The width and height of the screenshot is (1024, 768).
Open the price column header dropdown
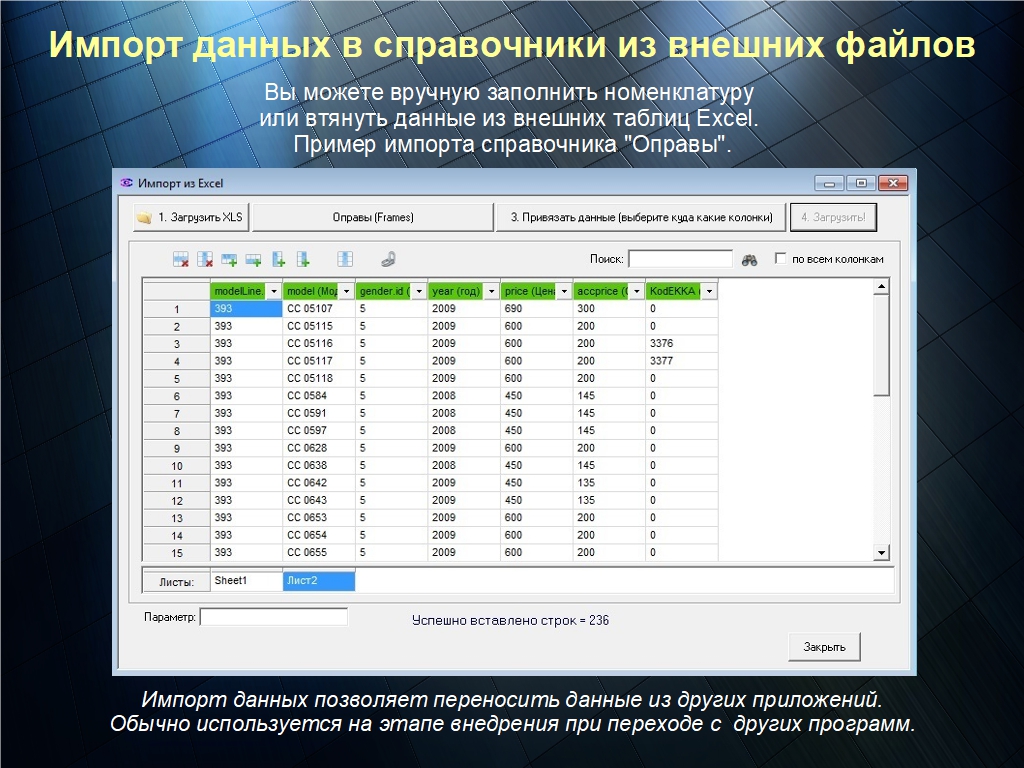click(x=564, y=291)
